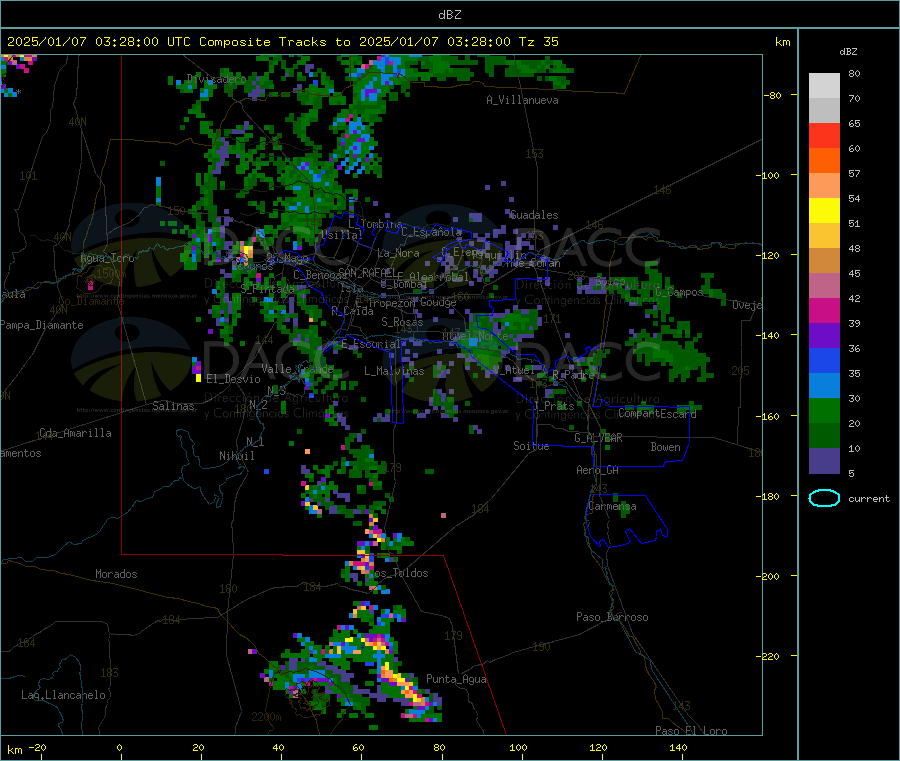Click the 'Composite Tracks to' header text
900x761 pixels.
274,42
